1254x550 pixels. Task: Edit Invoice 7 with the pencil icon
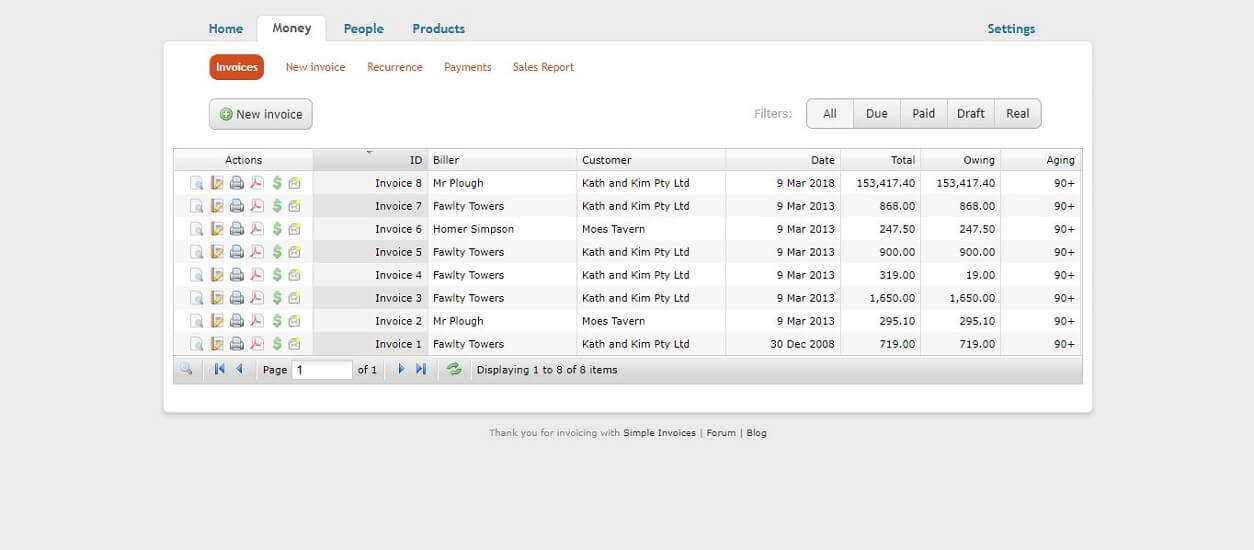tap(217, 207)
